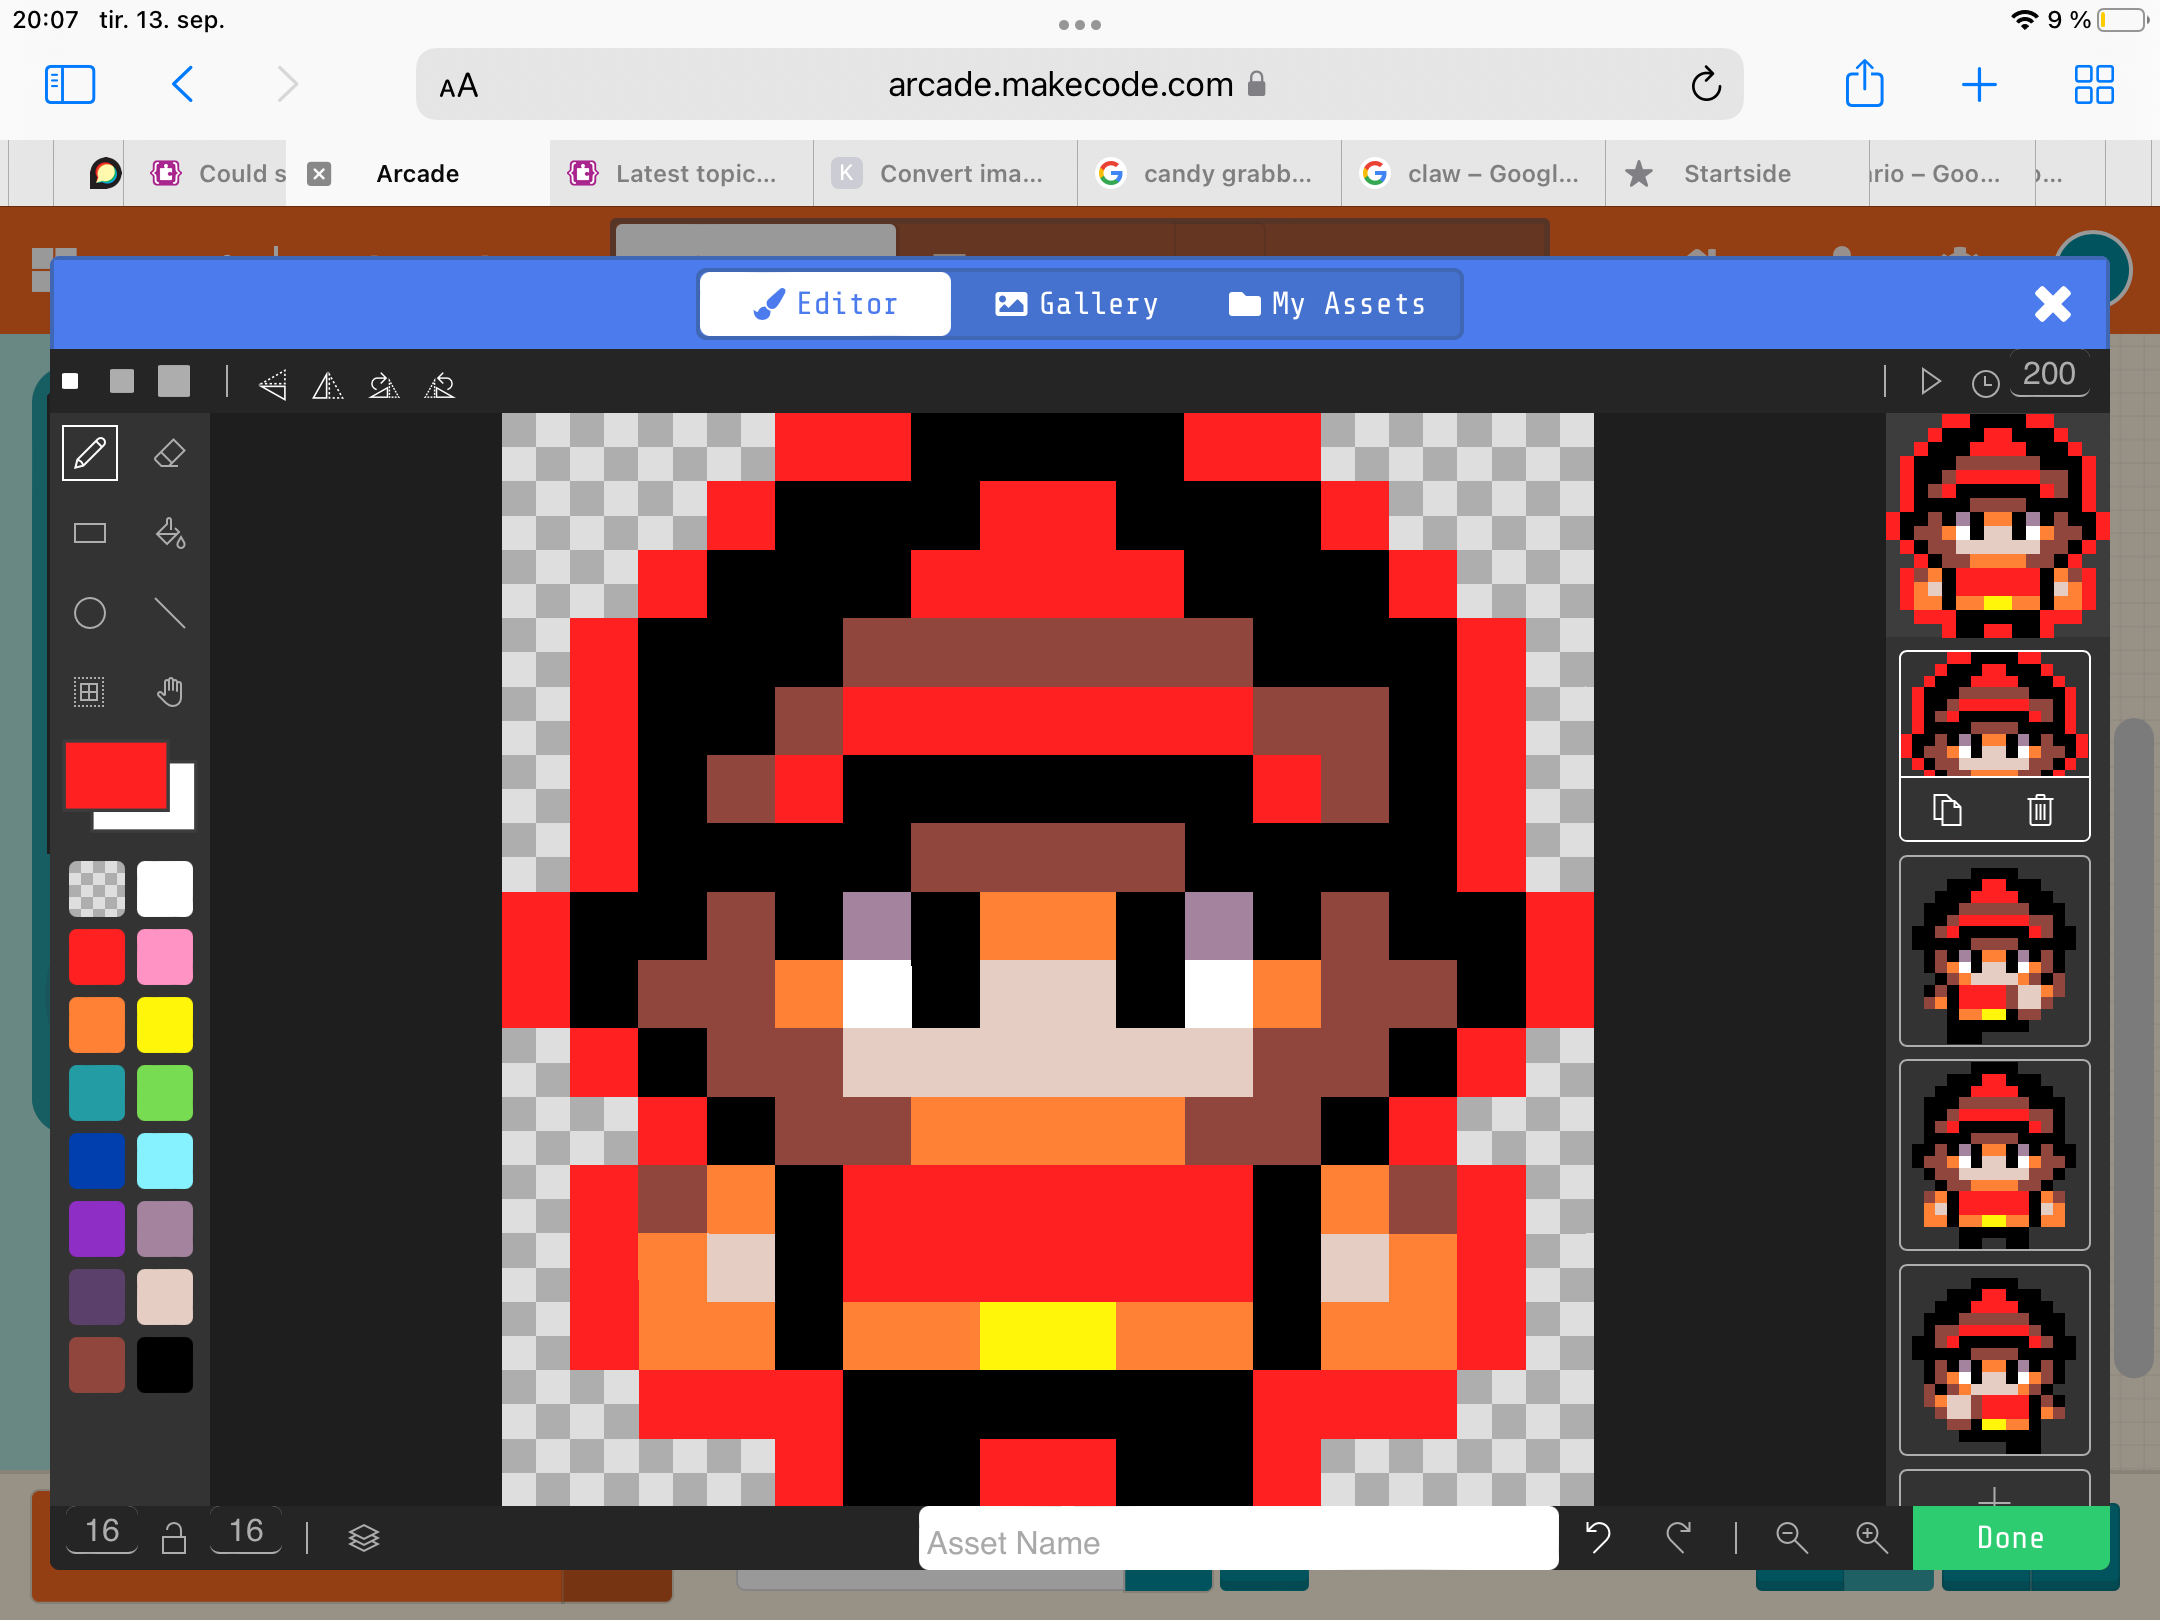
Task: Click the Asset Name text field
Action: pyautogui.click(x=1238, y=1541)
